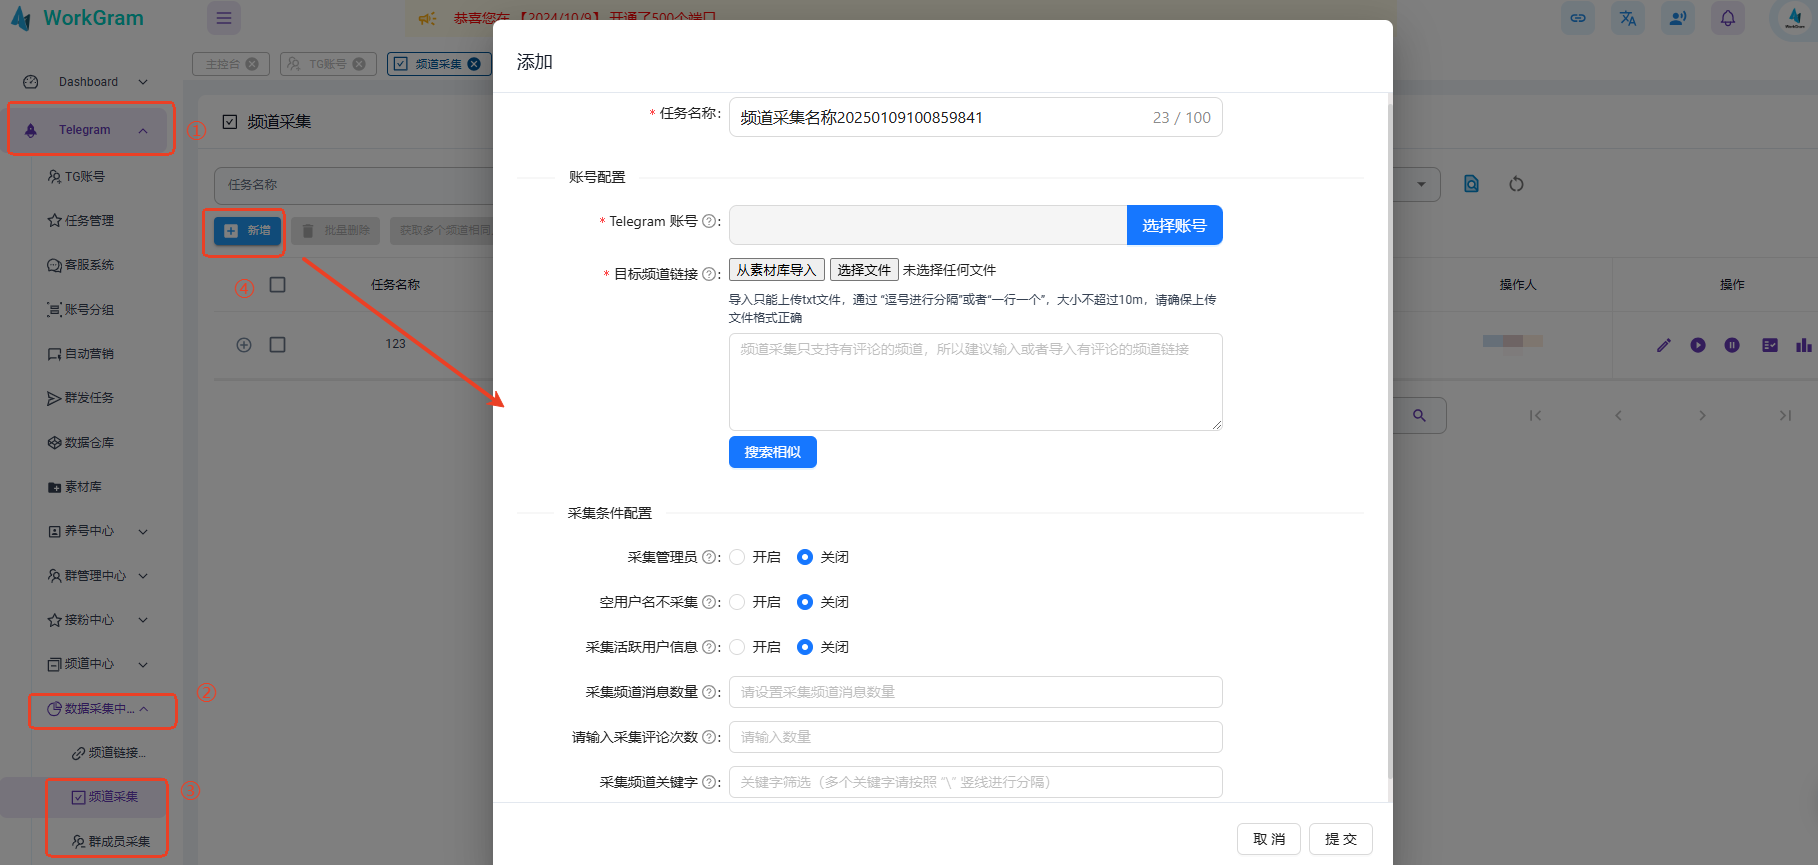The width and height of the screenshot is (1818, 865).
Task: Click the play icon for row 123
Action: [1698, 345]
